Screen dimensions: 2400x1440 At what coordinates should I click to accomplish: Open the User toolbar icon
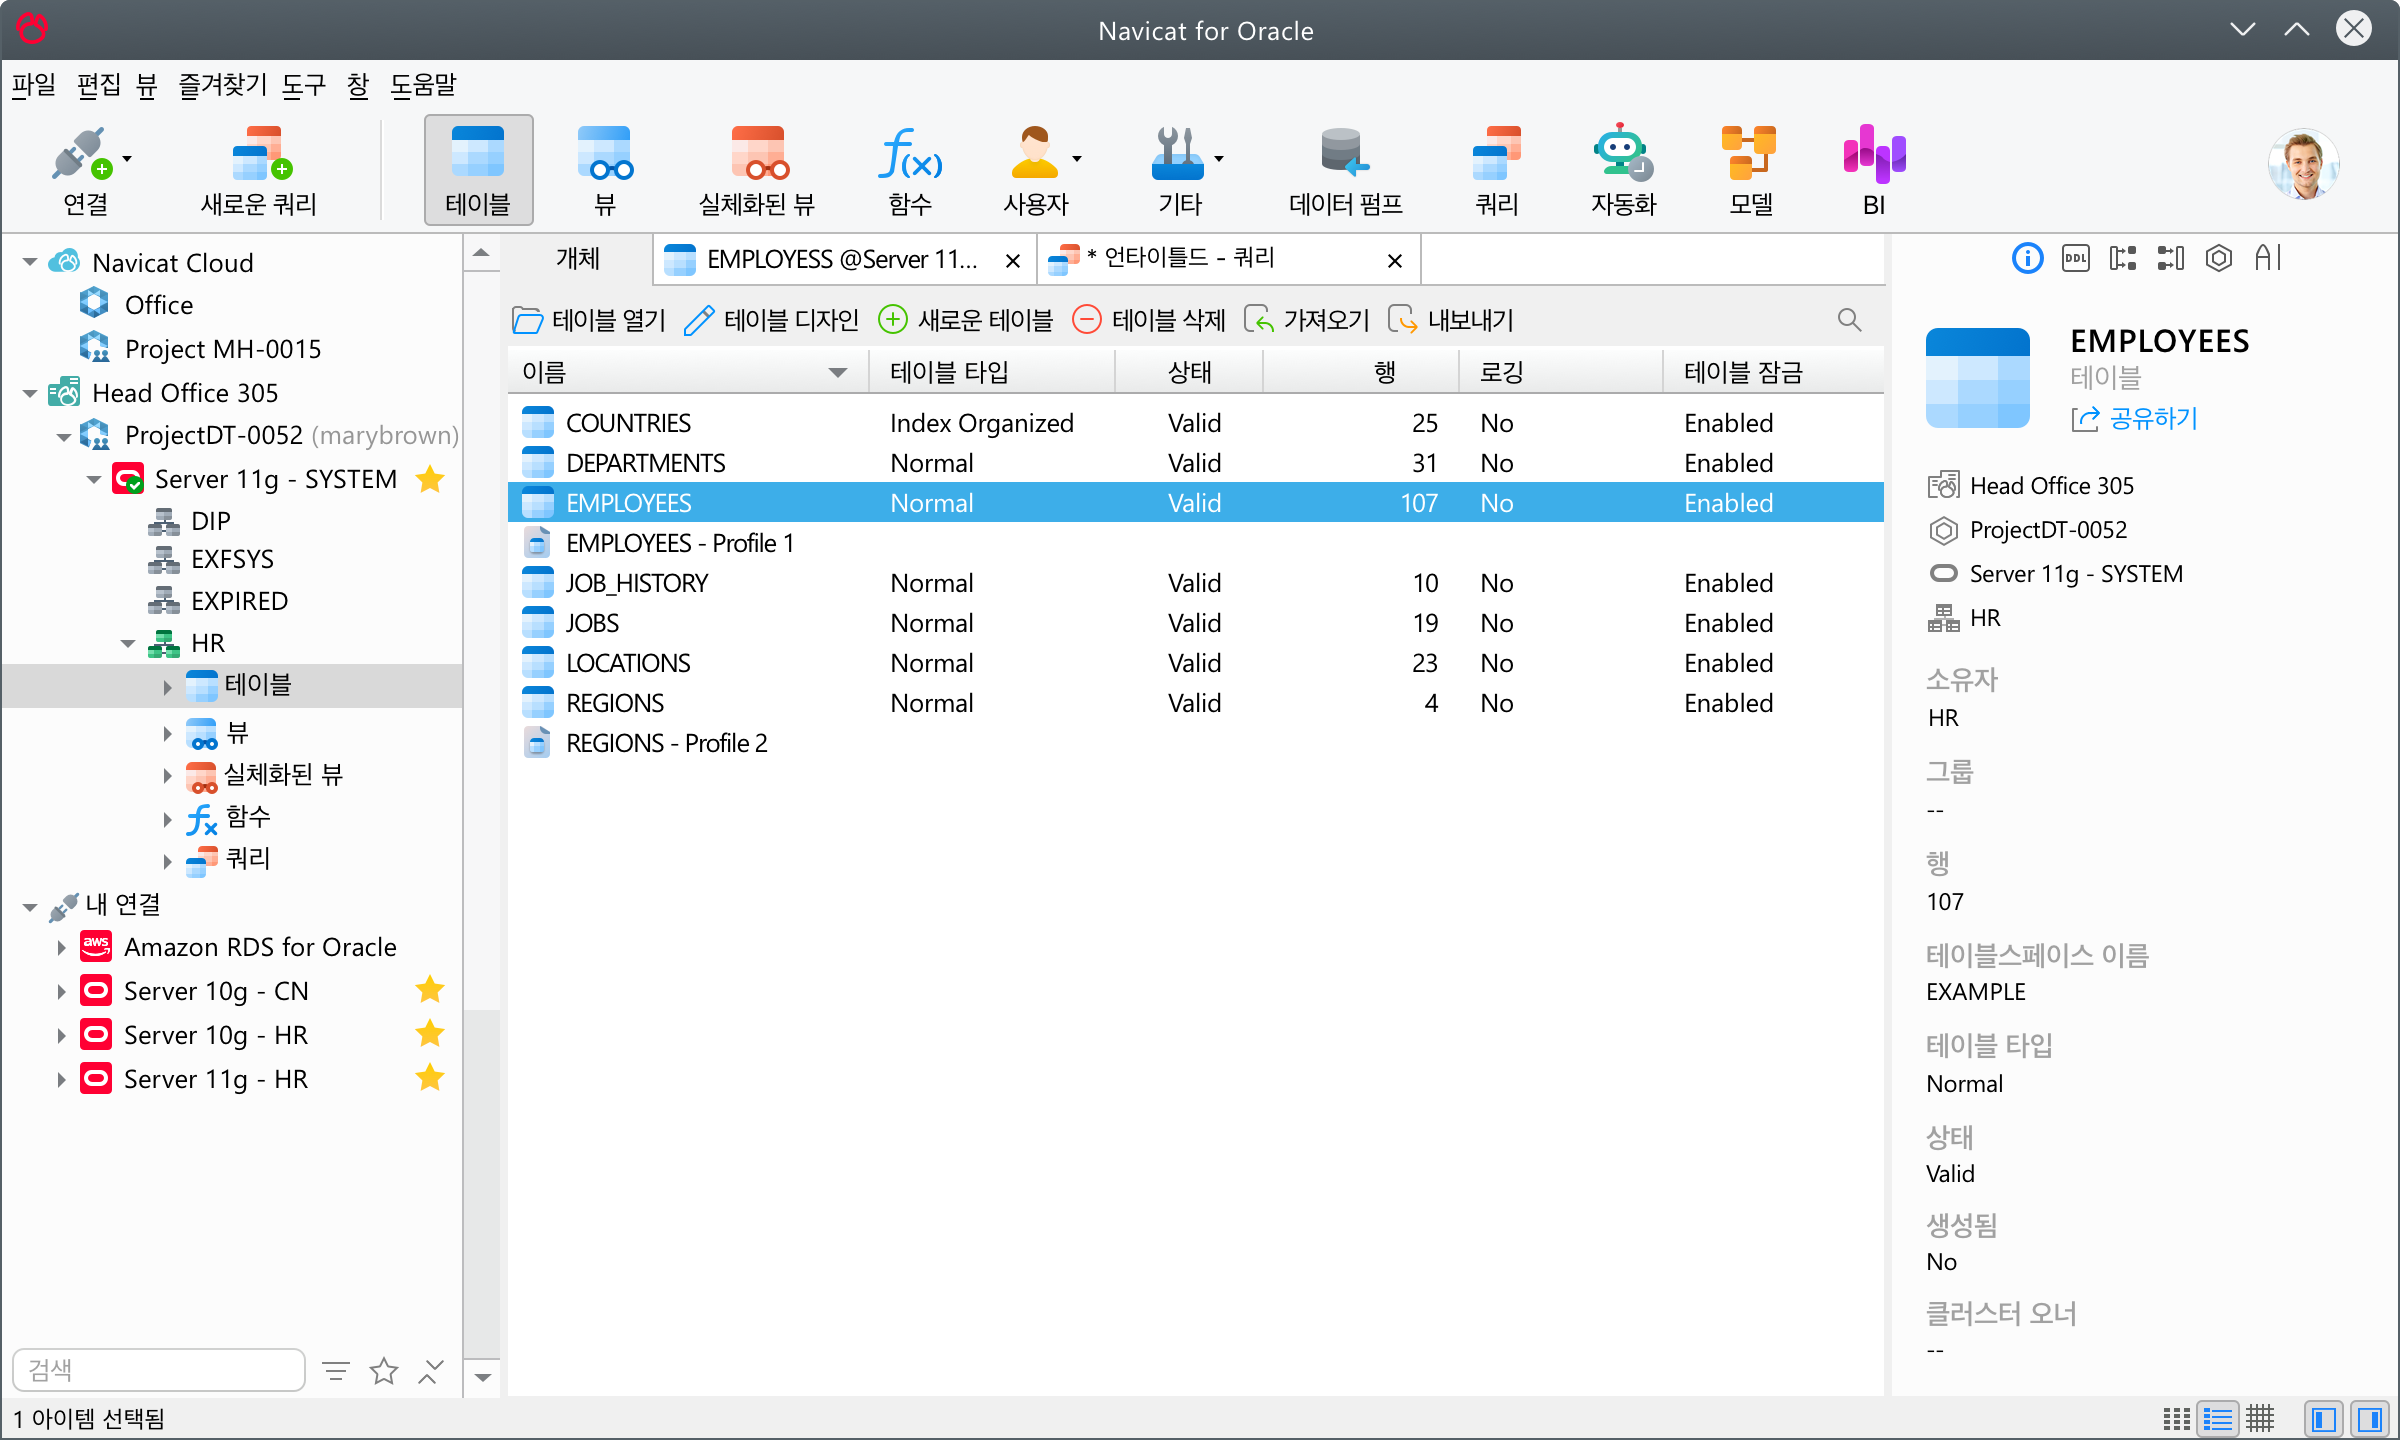(x=1036, y=172)
